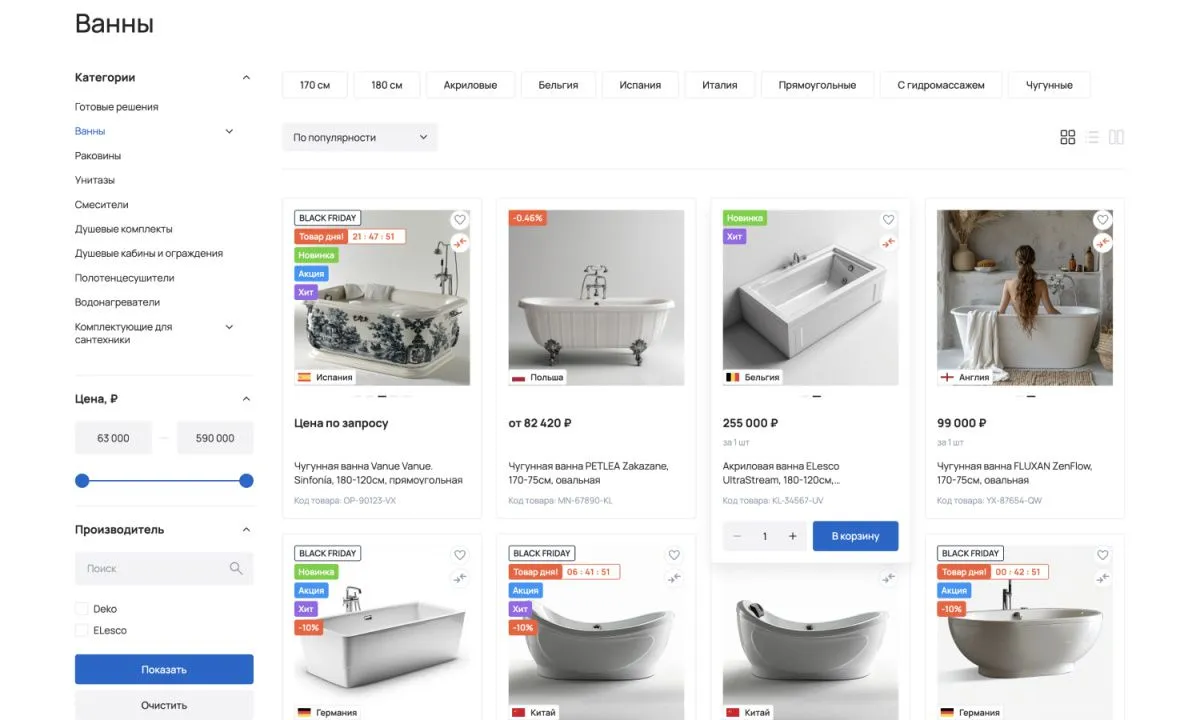The image size is (1200, 720).
Task: Click search icon in manufacturer field
Action: [236, 568]
